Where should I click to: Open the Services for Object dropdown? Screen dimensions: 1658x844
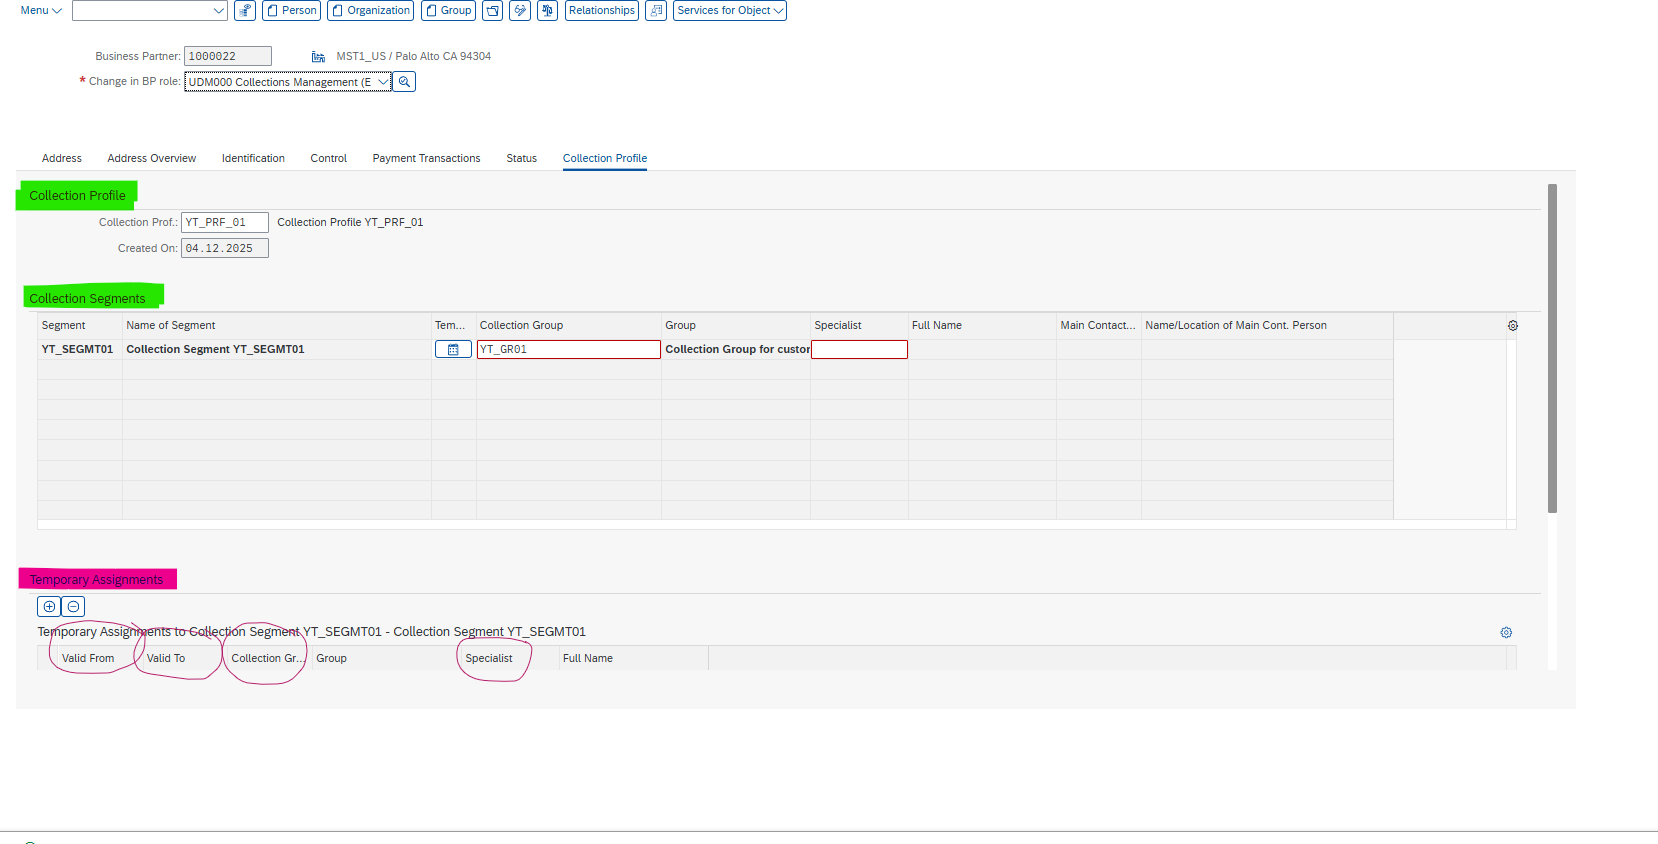[x=729, y=11]
